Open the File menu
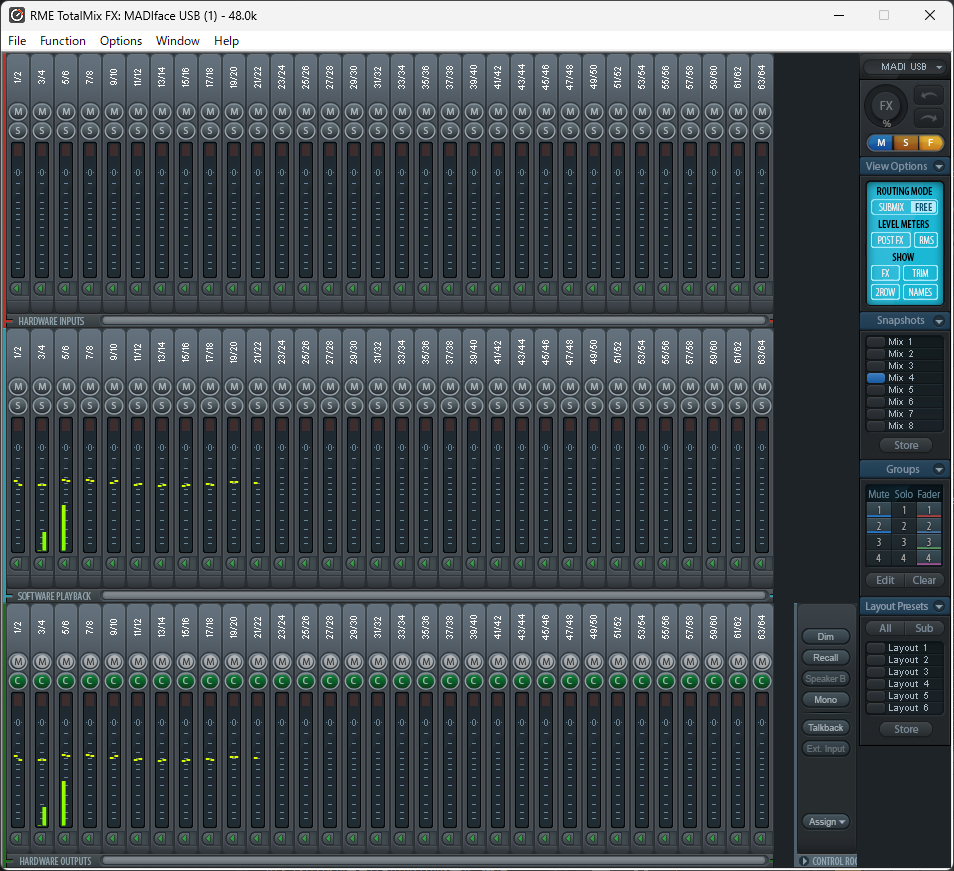Image resolution: width=954 pixels, height=871 pixels. pos(17,41)
